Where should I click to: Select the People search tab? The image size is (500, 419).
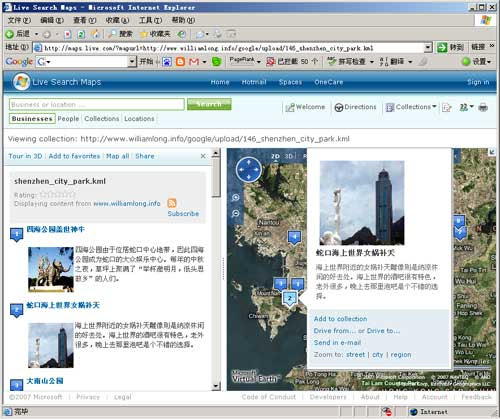(68, 119)
